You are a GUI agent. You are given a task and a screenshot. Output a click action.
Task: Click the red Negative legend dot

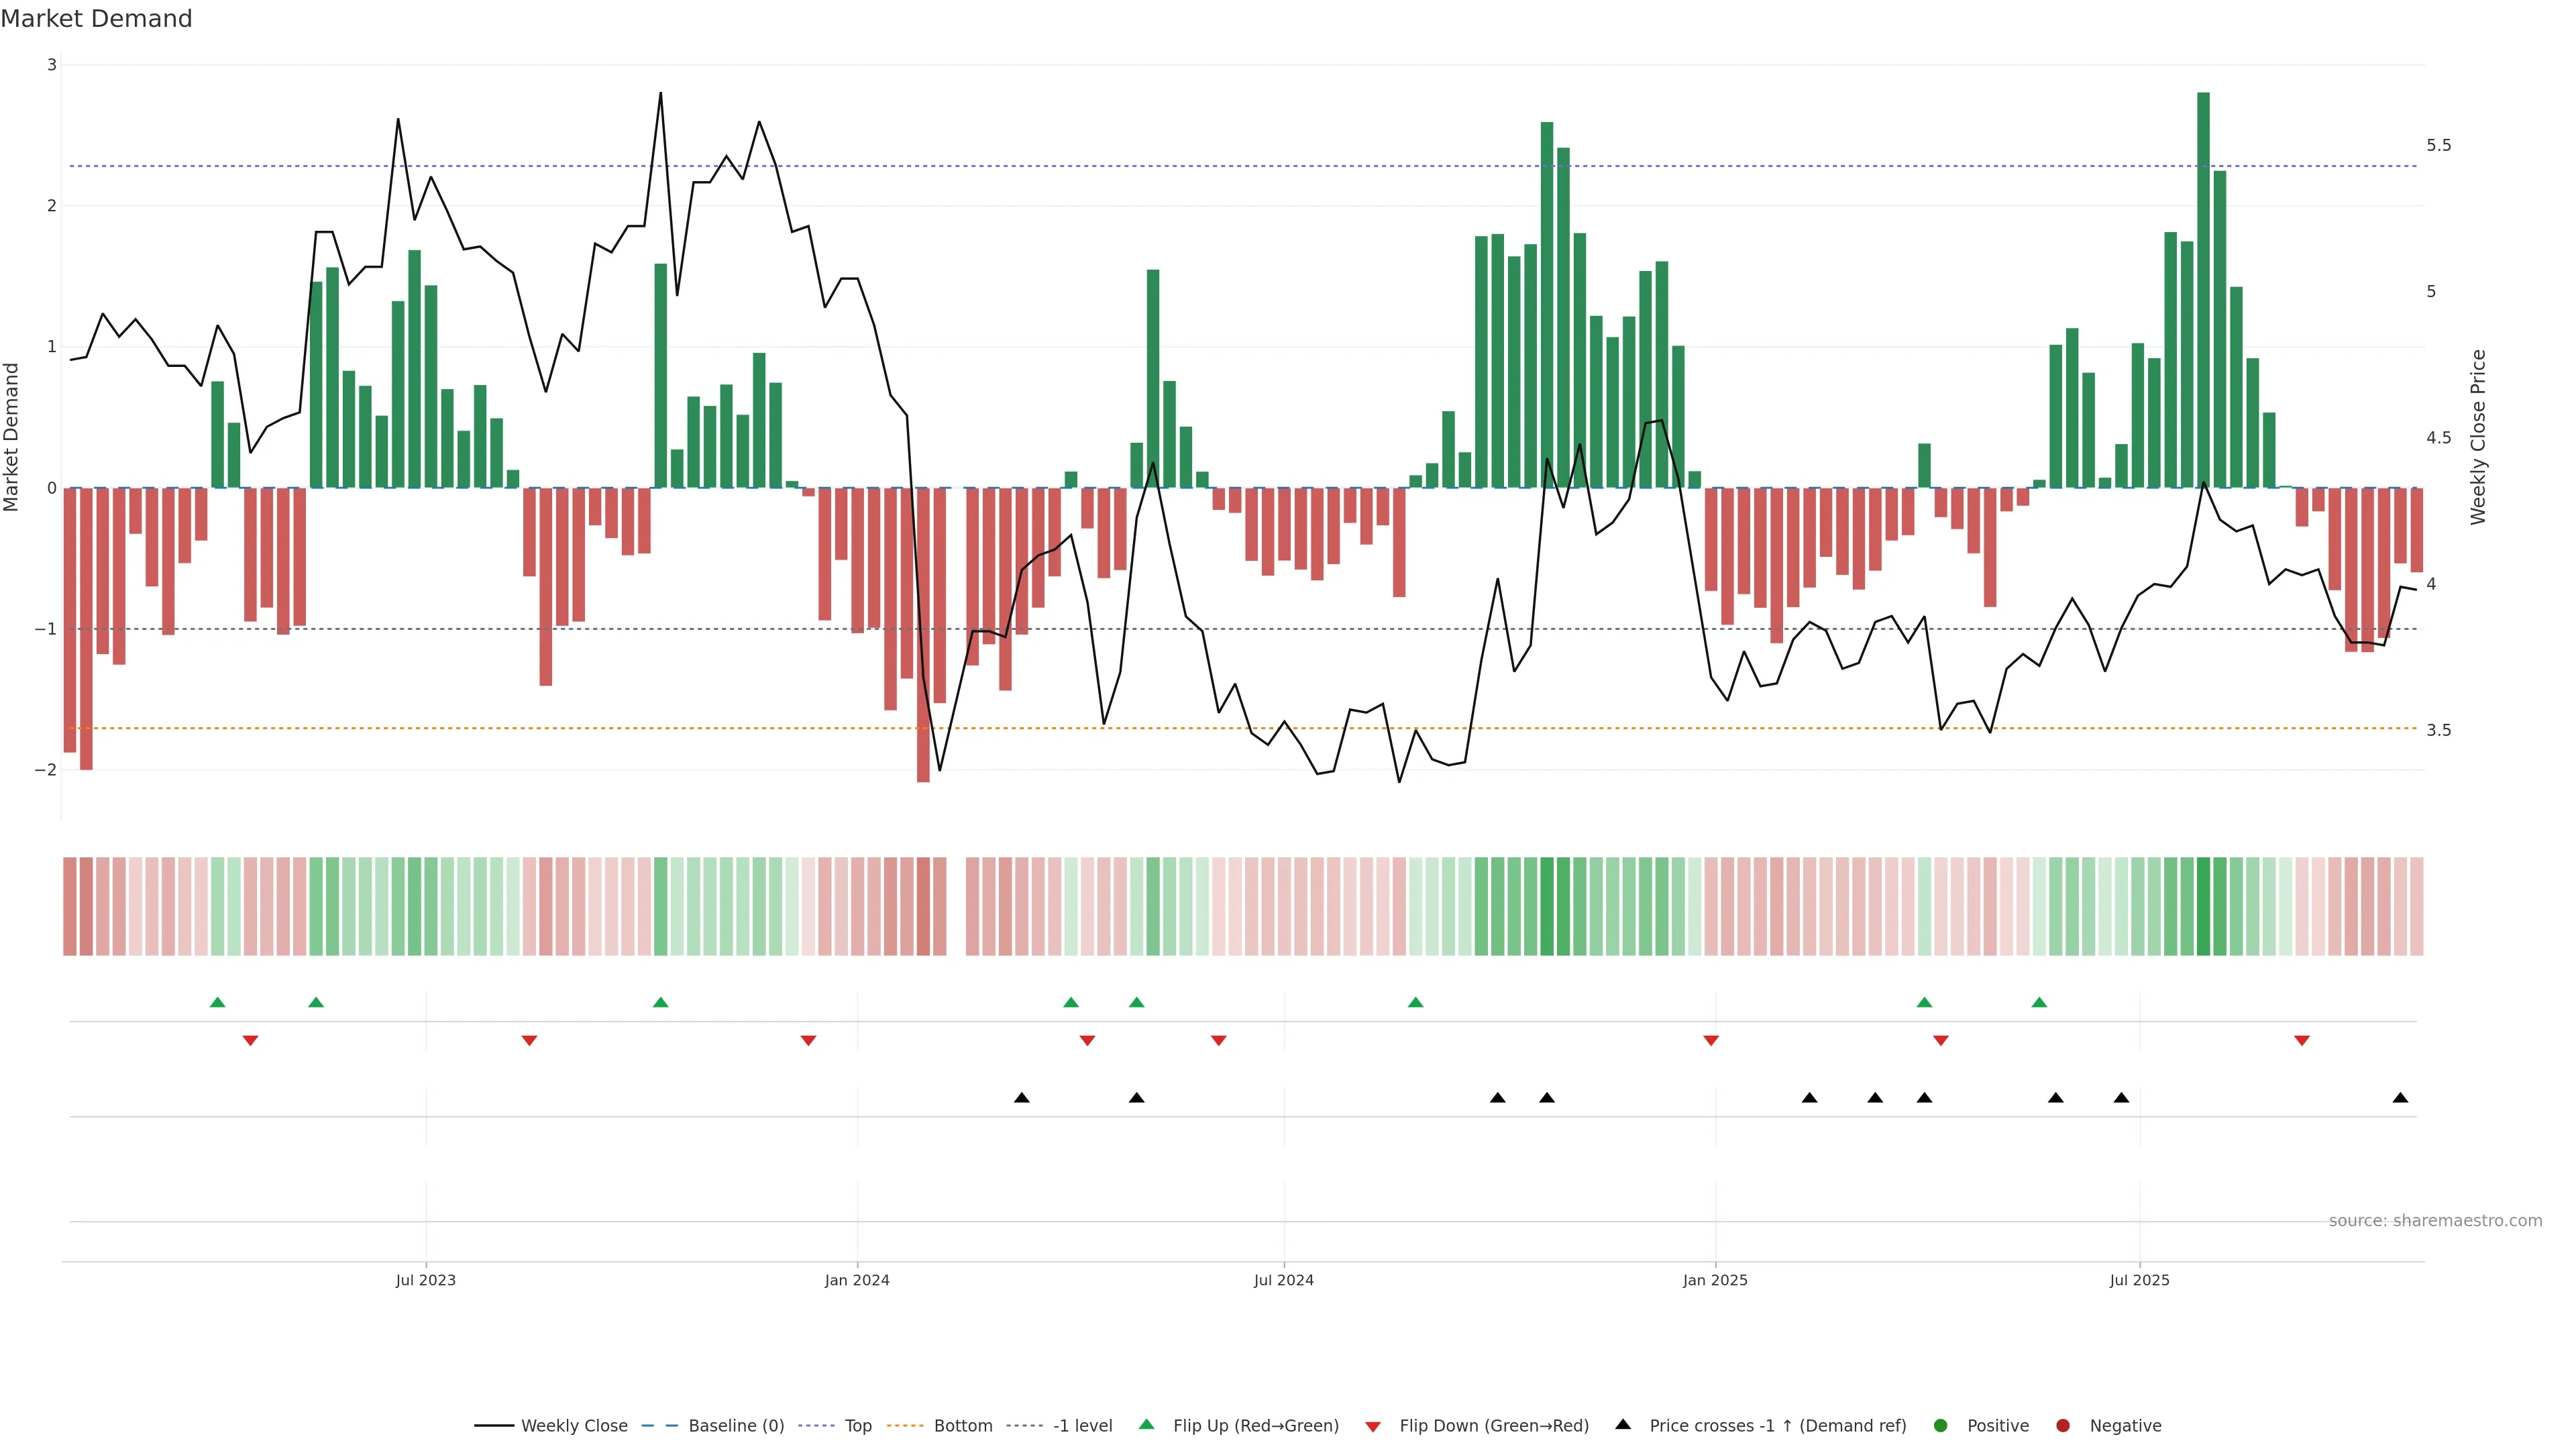click(x=2063, y=1425)
